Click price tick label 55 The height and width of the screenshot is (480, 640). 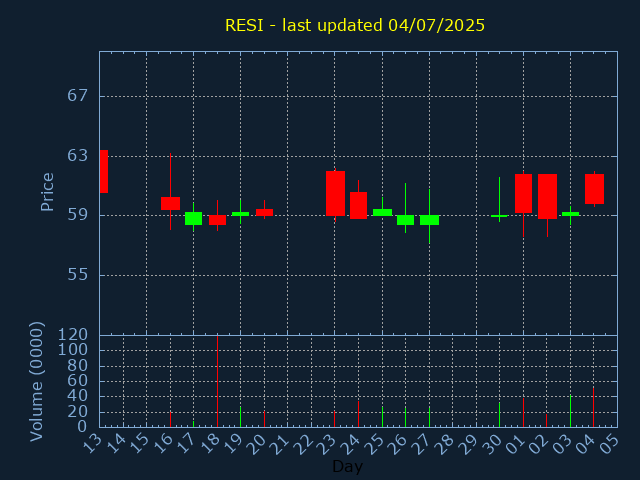pyautogui.click(x=78, y=275)
